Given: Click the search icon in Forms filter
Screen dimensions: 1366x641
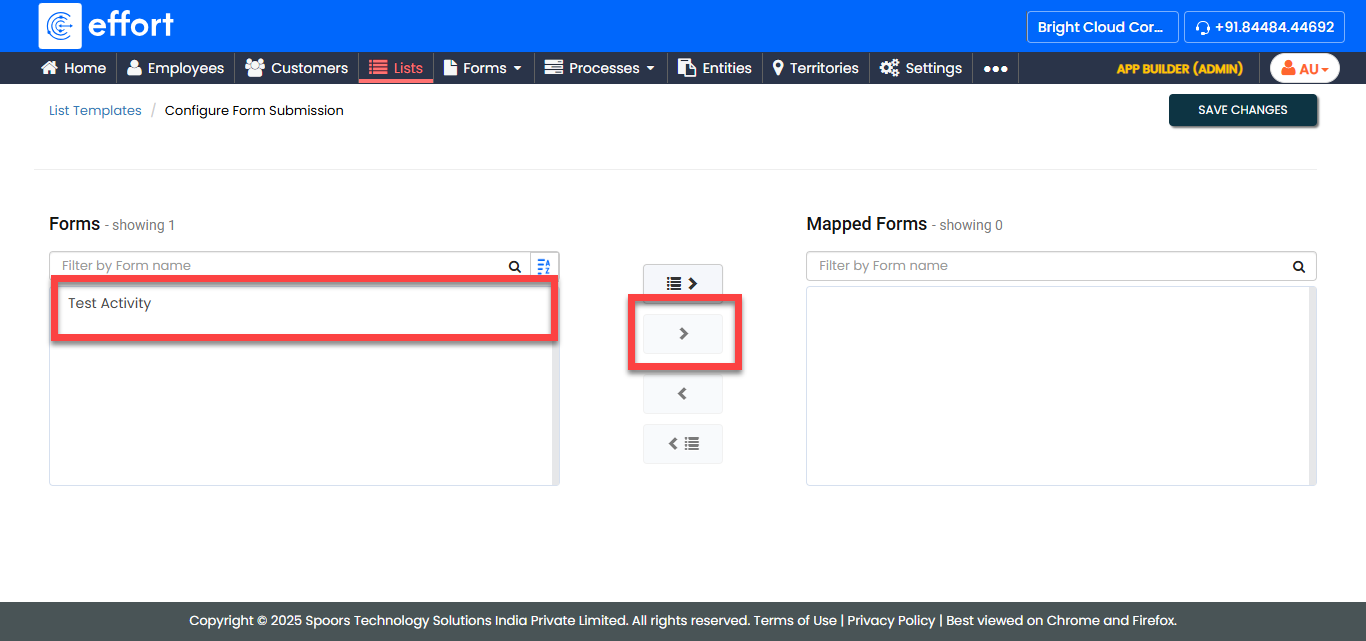Looking at the screenshot, I should [x=515, y=266].
